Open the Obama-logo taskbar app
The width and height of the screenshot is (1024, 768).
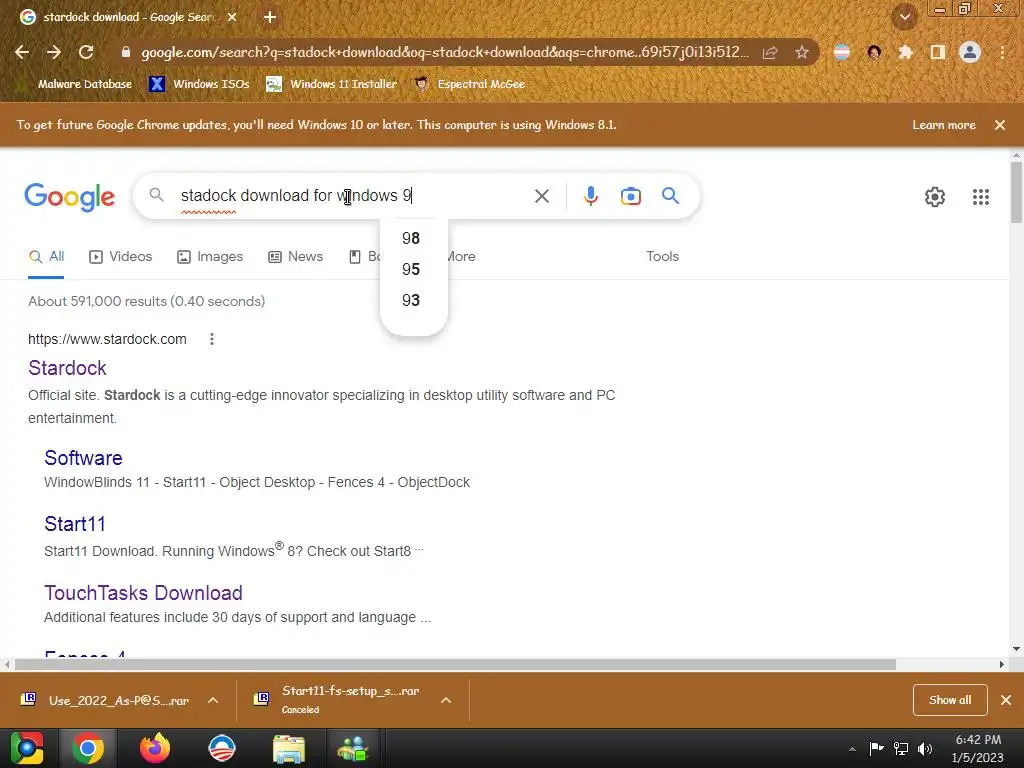[x=222, y=748]
